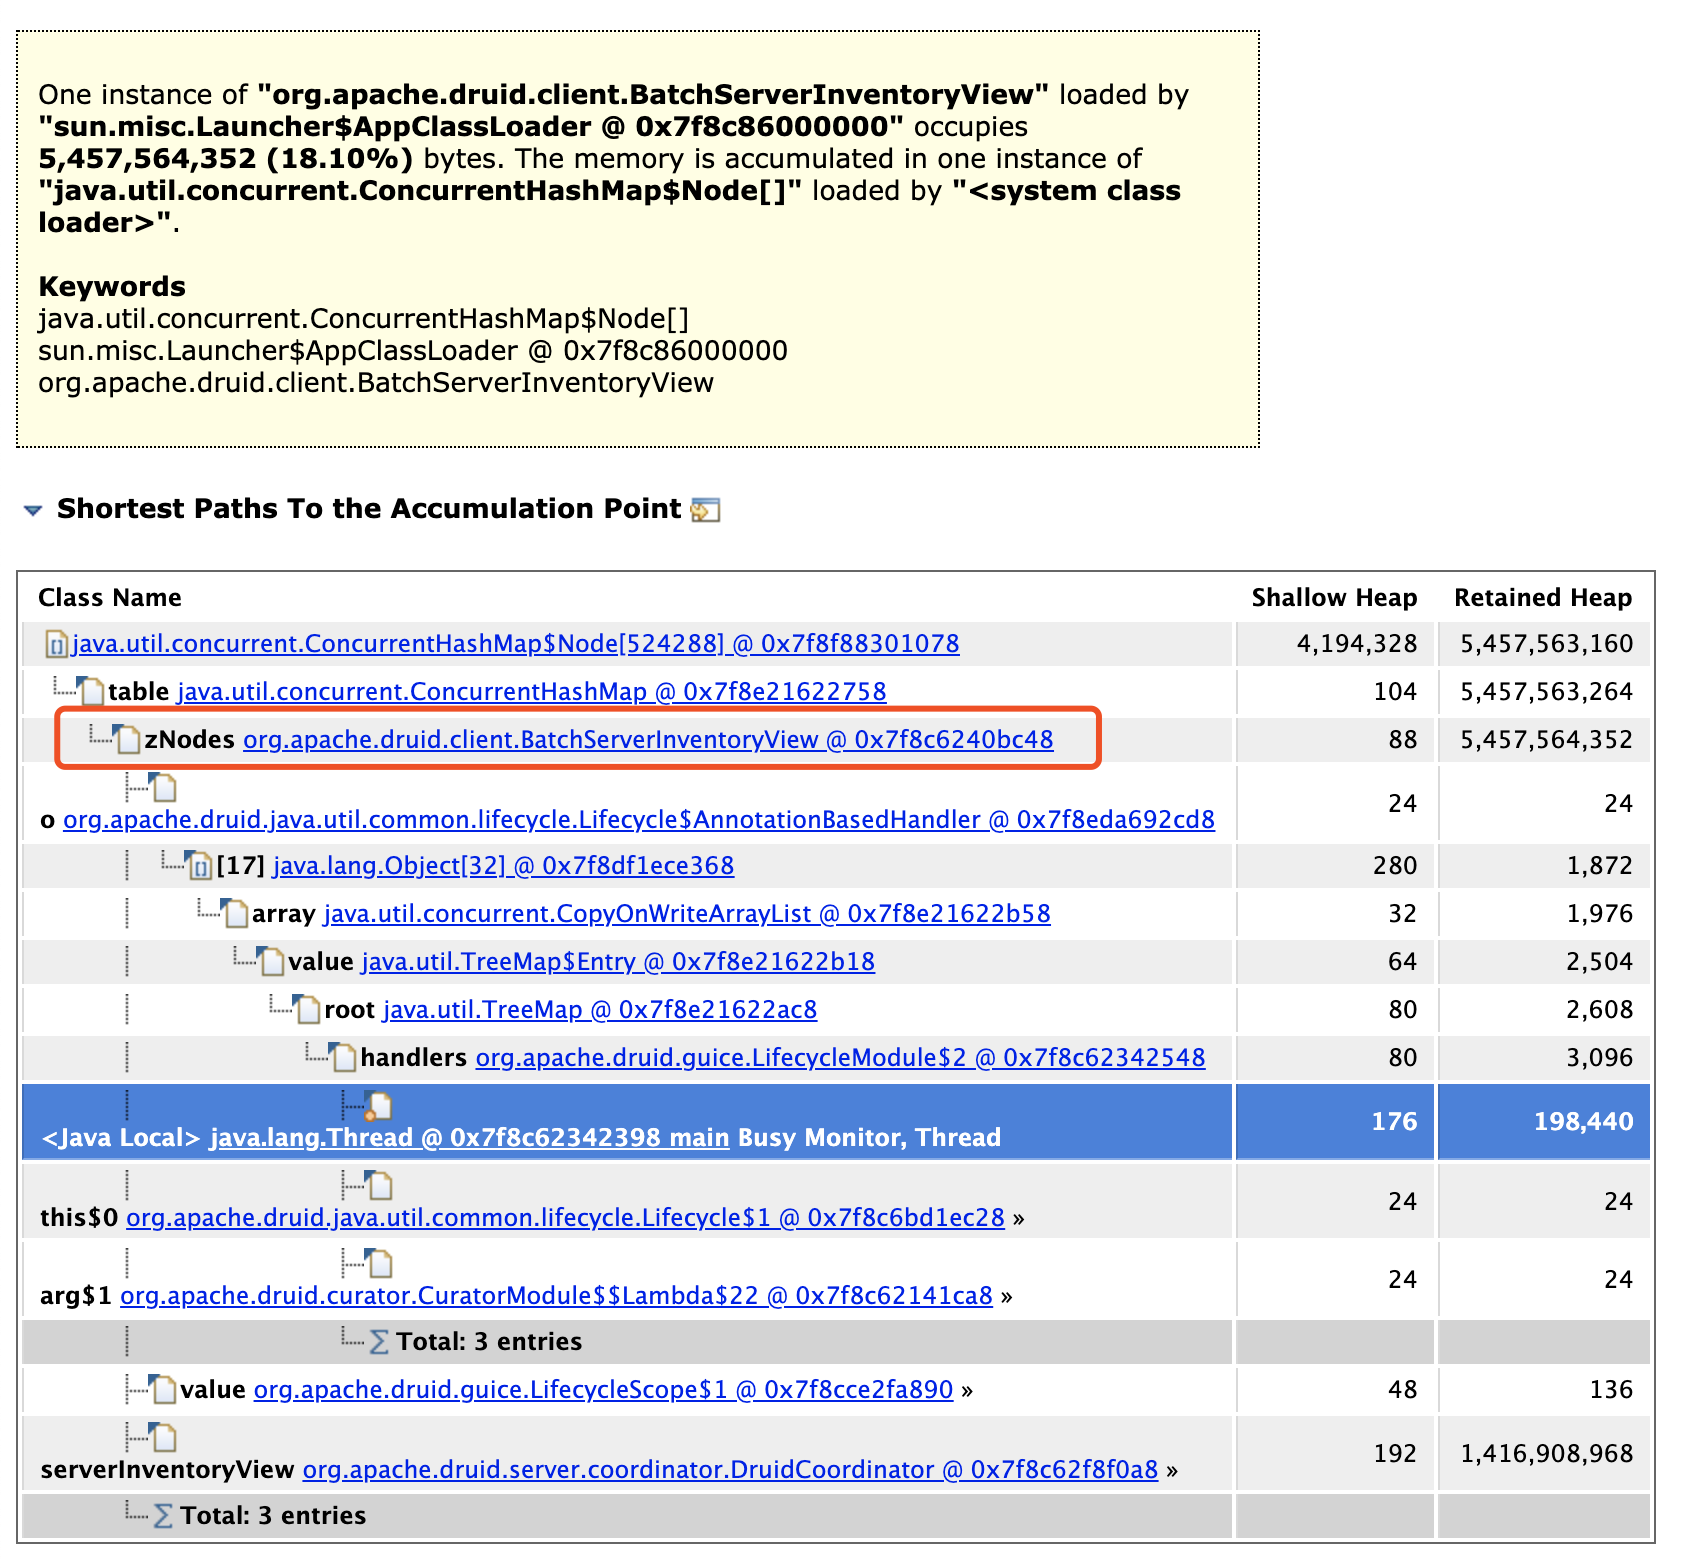Image resolution: width=1702 pixels, height=1568 pixels.
Task: Select shallow heap value 280
Action: coord(1395,866)
